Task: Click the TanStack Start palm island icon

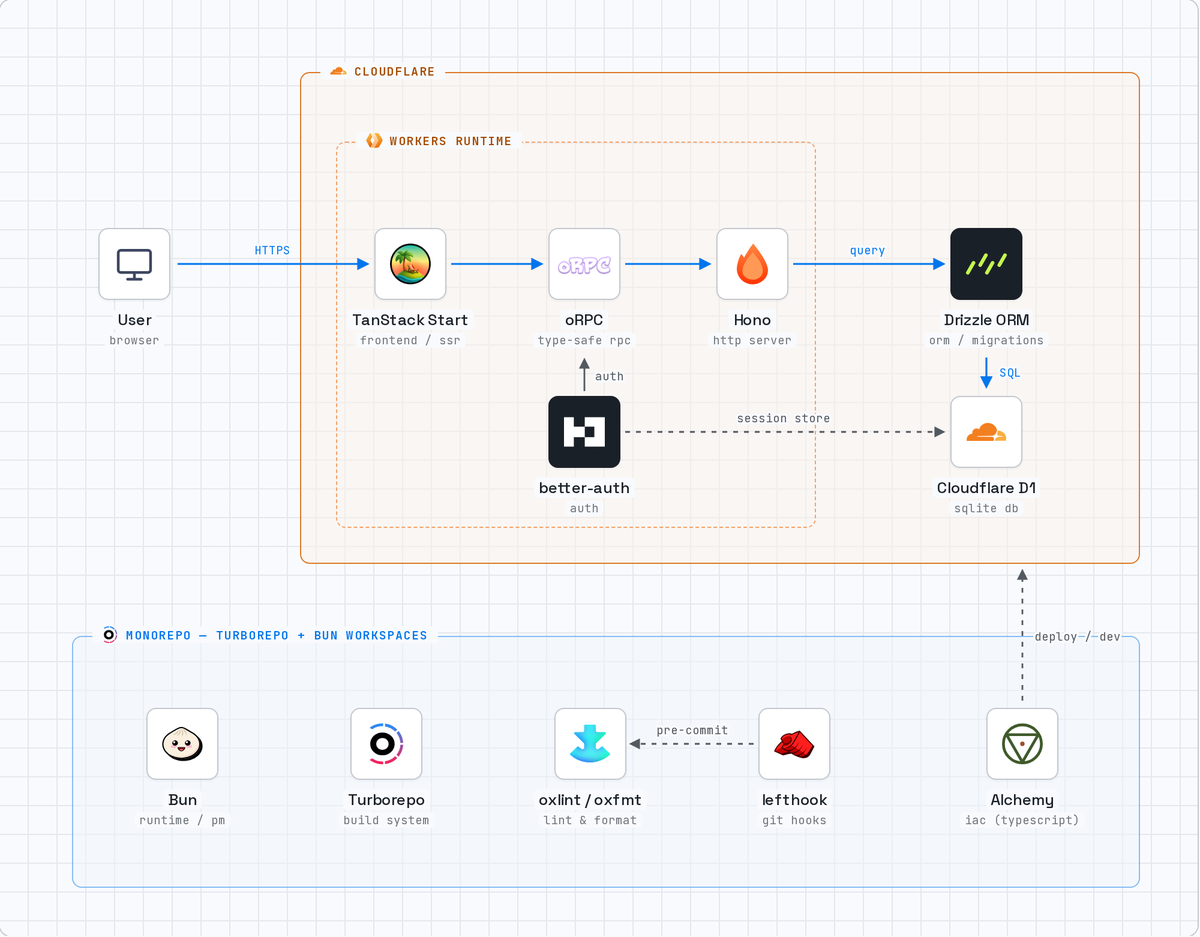Action: [x=410, y=264]
